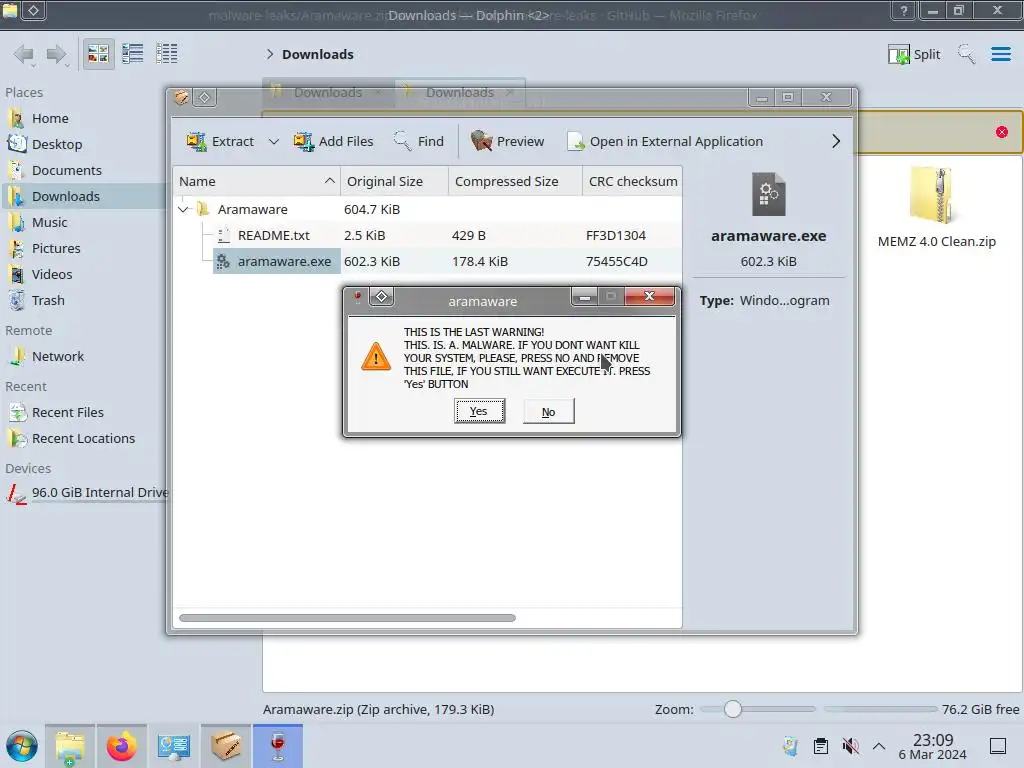Click the Downloads breadcrumb in location bar
This screenshot has width=1024, height=768.
click(x=318, y=54)
